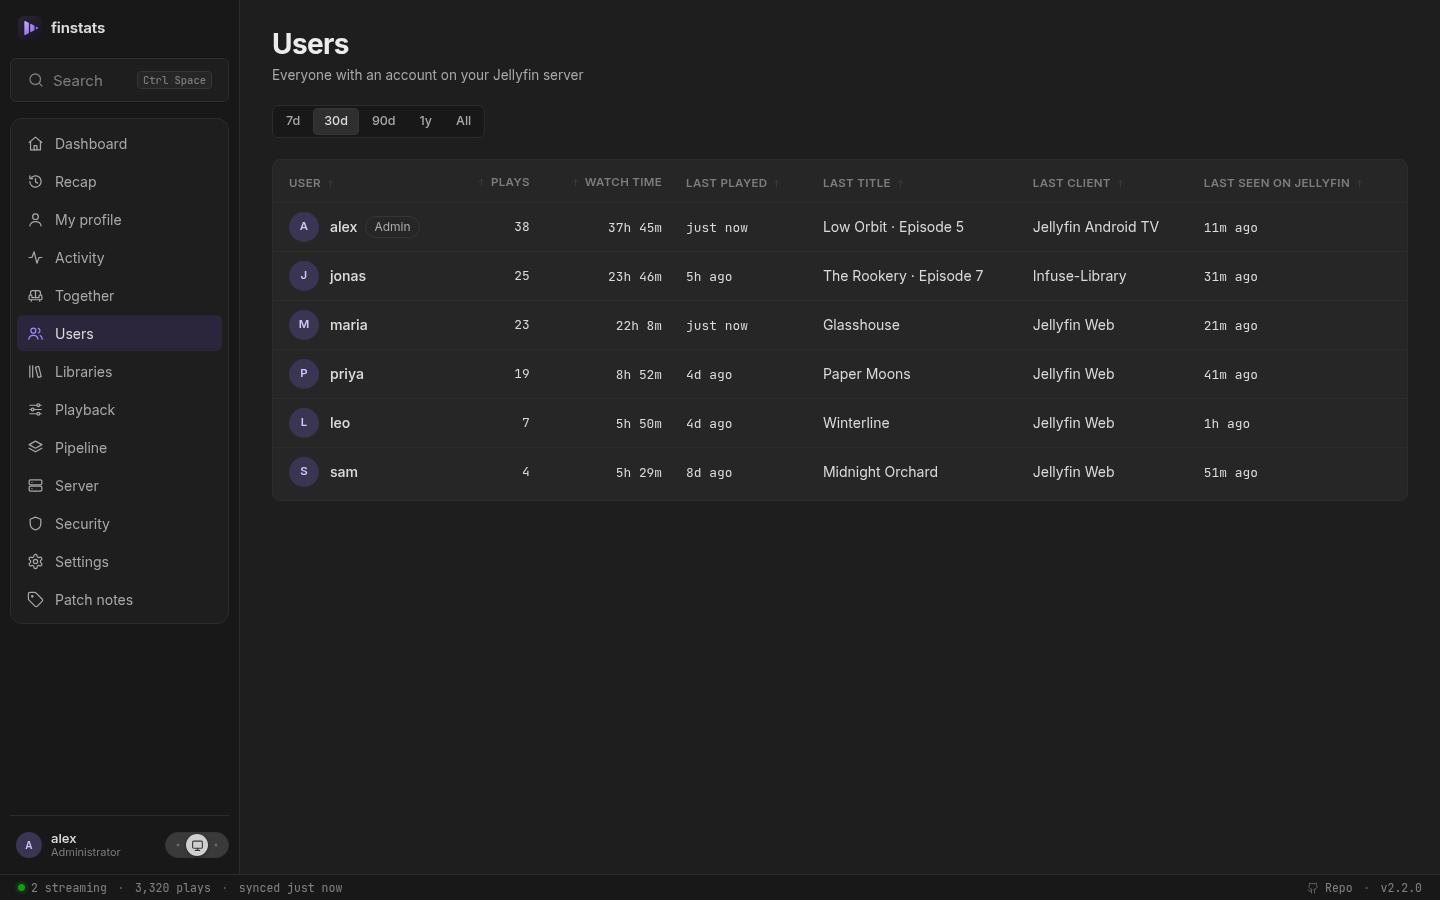Open Libraries via its books icon
This screenshot has width=1440, height=900.
pos(36,372)
